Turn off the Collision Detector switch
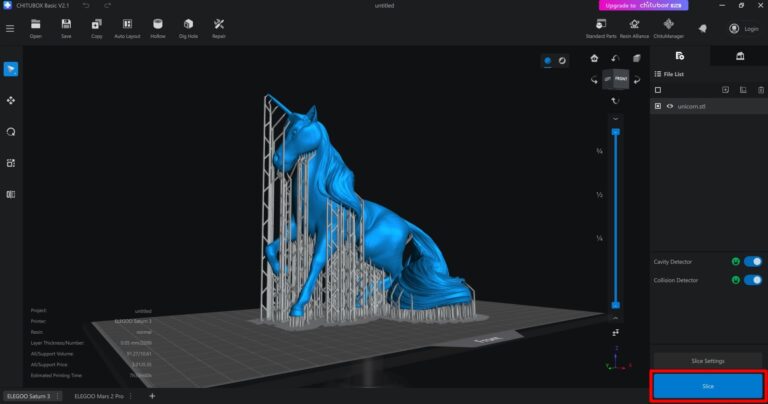The width and height of the screenshot is (768, 404). tap(752, 280)
